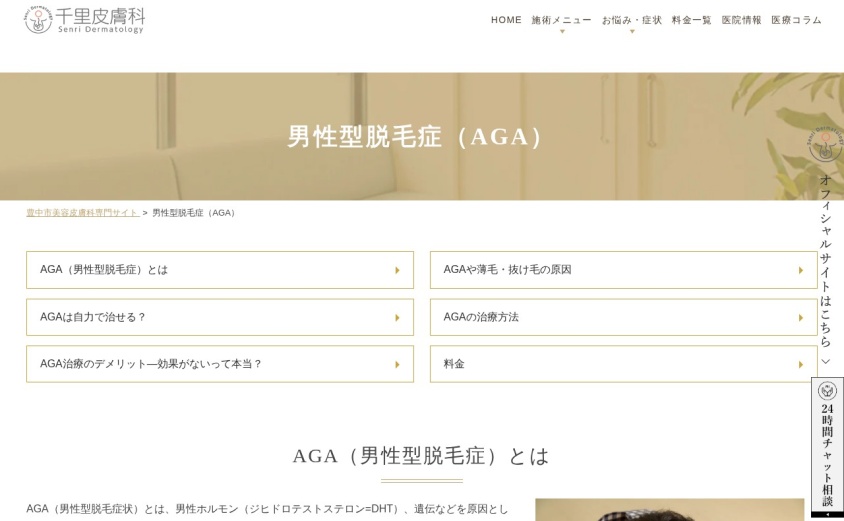The image size is (844, 521).
Task: Expand the arrow under お悩み・症状
Action: click(632, 32)
